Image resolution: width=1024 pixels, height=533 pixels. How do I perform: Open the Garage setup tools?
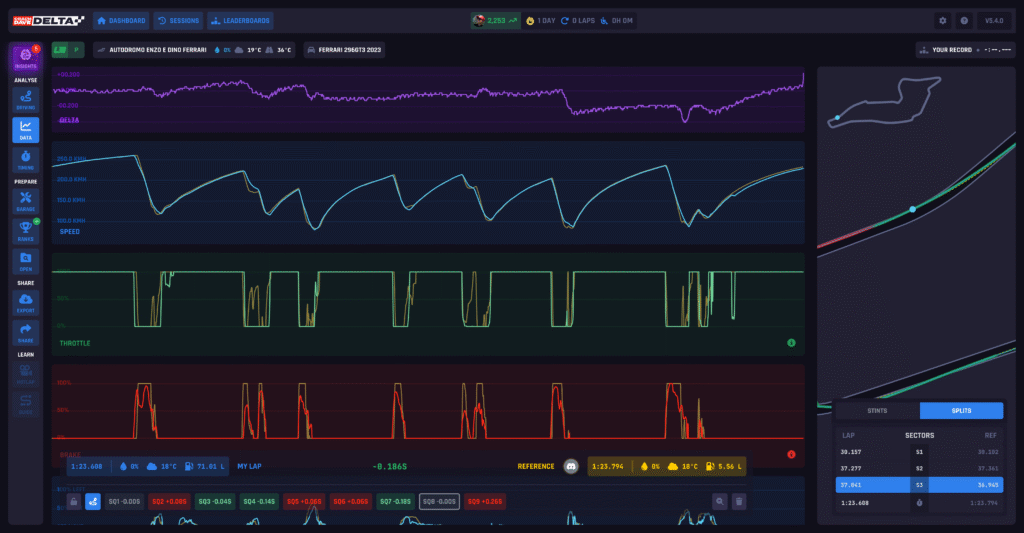pos(25,200)
